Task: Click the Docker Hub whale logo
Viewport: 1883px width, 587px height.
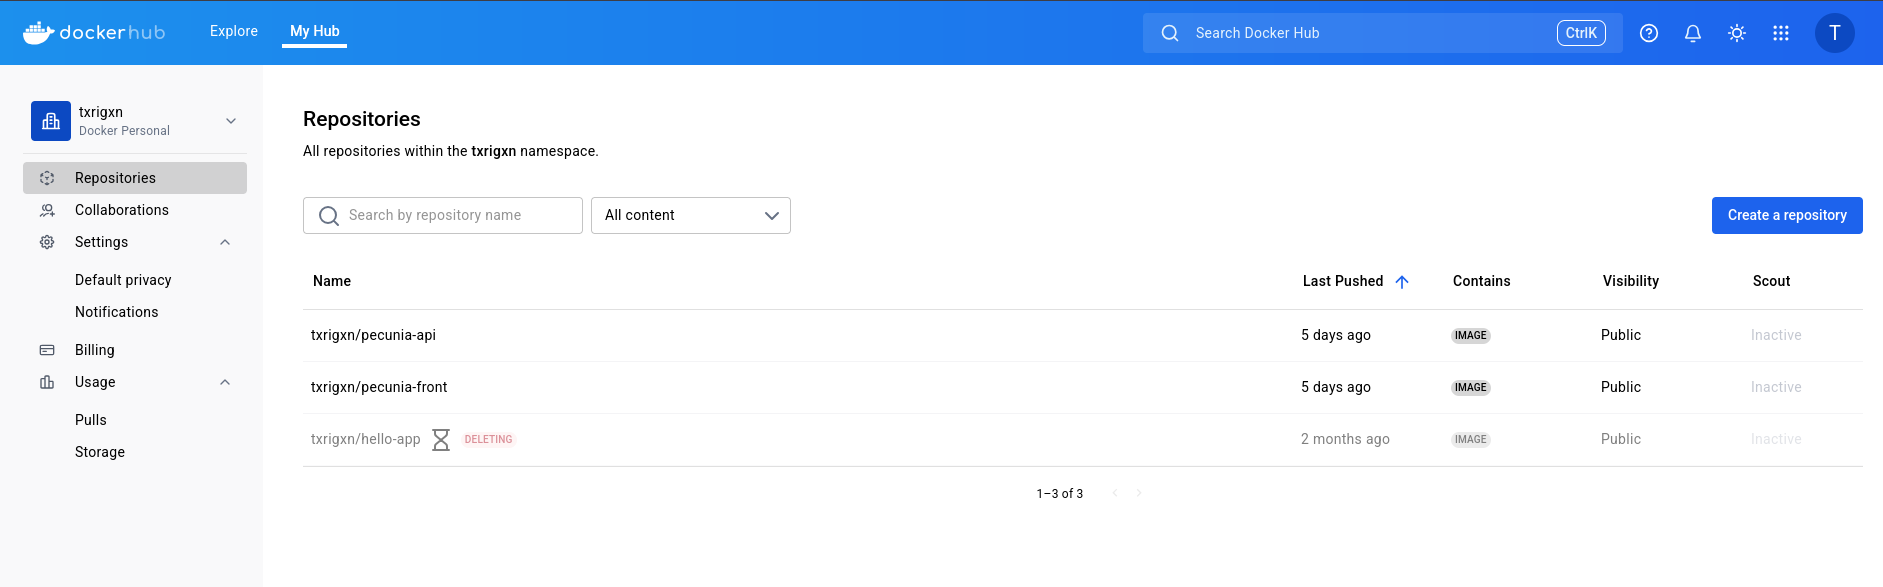Action: click(x=94, y=33)
